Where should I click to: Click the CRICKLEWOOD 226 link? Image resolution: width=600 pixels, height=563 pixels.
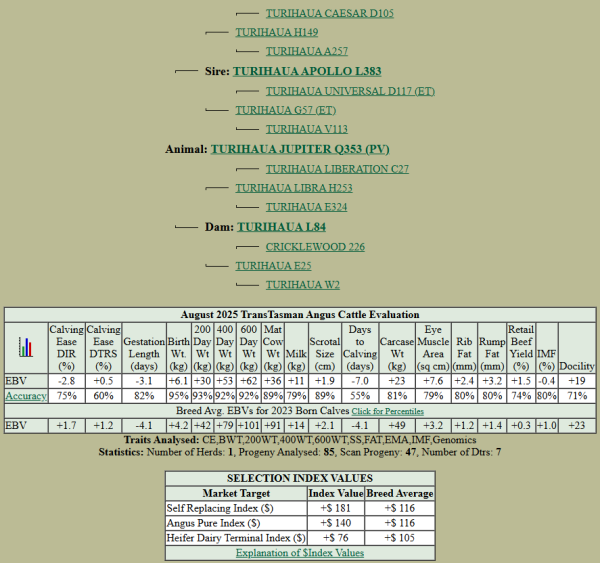click(315, 247)
